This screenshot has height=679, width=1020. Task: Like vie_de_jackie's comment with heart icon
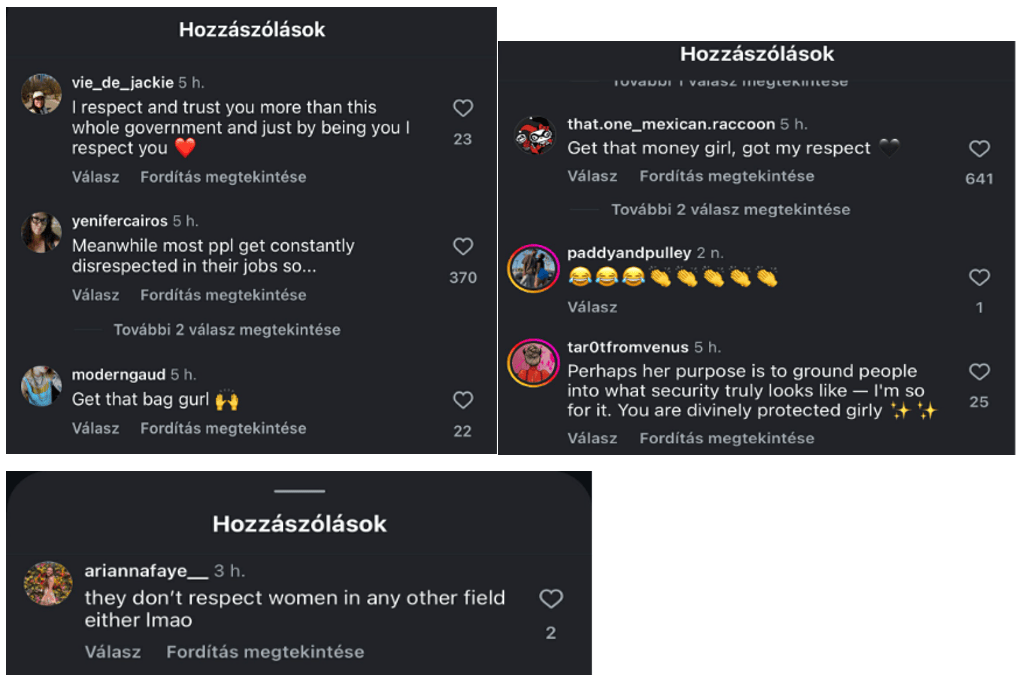pyautogui.click(x=463, y=108)
